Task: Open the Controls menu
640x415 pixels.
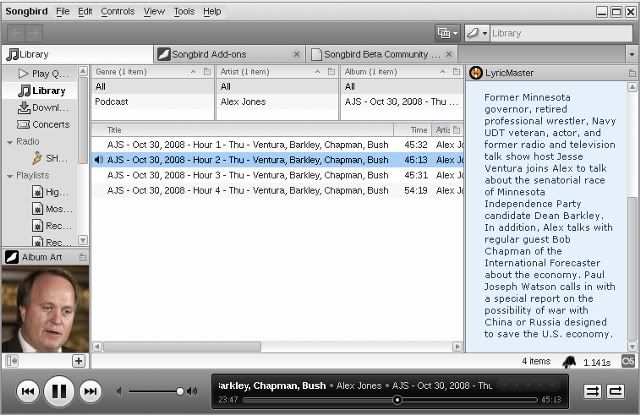Action: (x=118, y=11)
